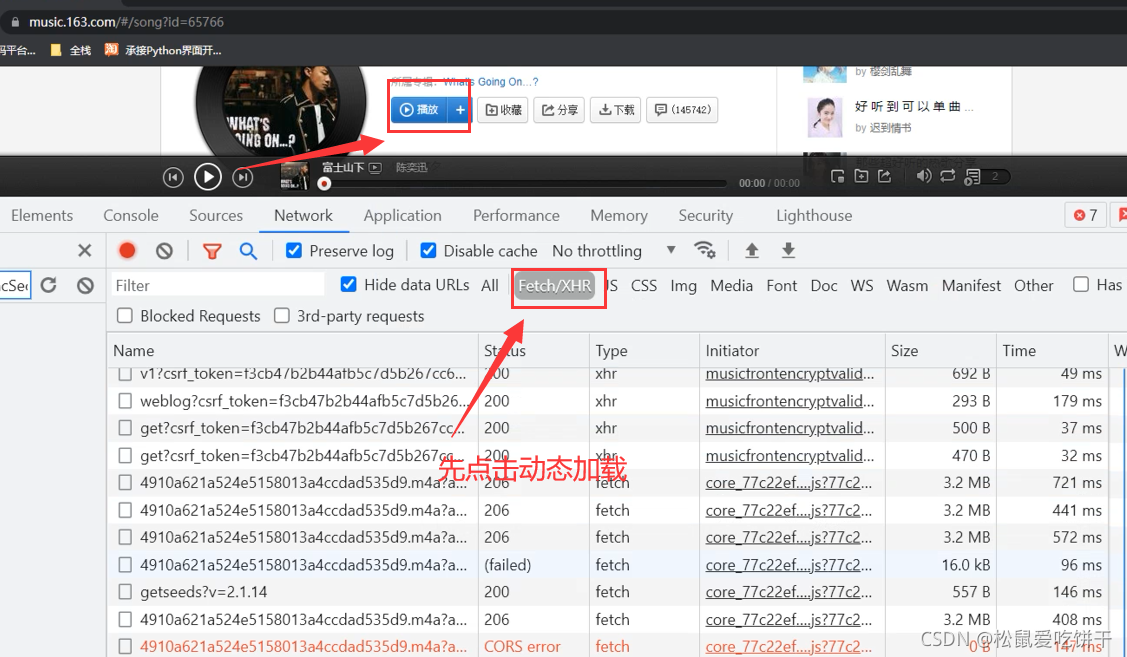This screenshot has width=1127, height=657.
Task: Click the player share icon
Action: [x=885, y=176]
